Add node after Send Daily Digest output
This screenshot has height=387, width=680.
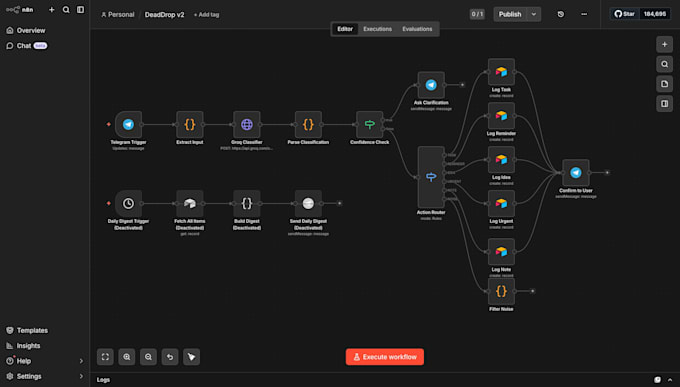(340, 203)
